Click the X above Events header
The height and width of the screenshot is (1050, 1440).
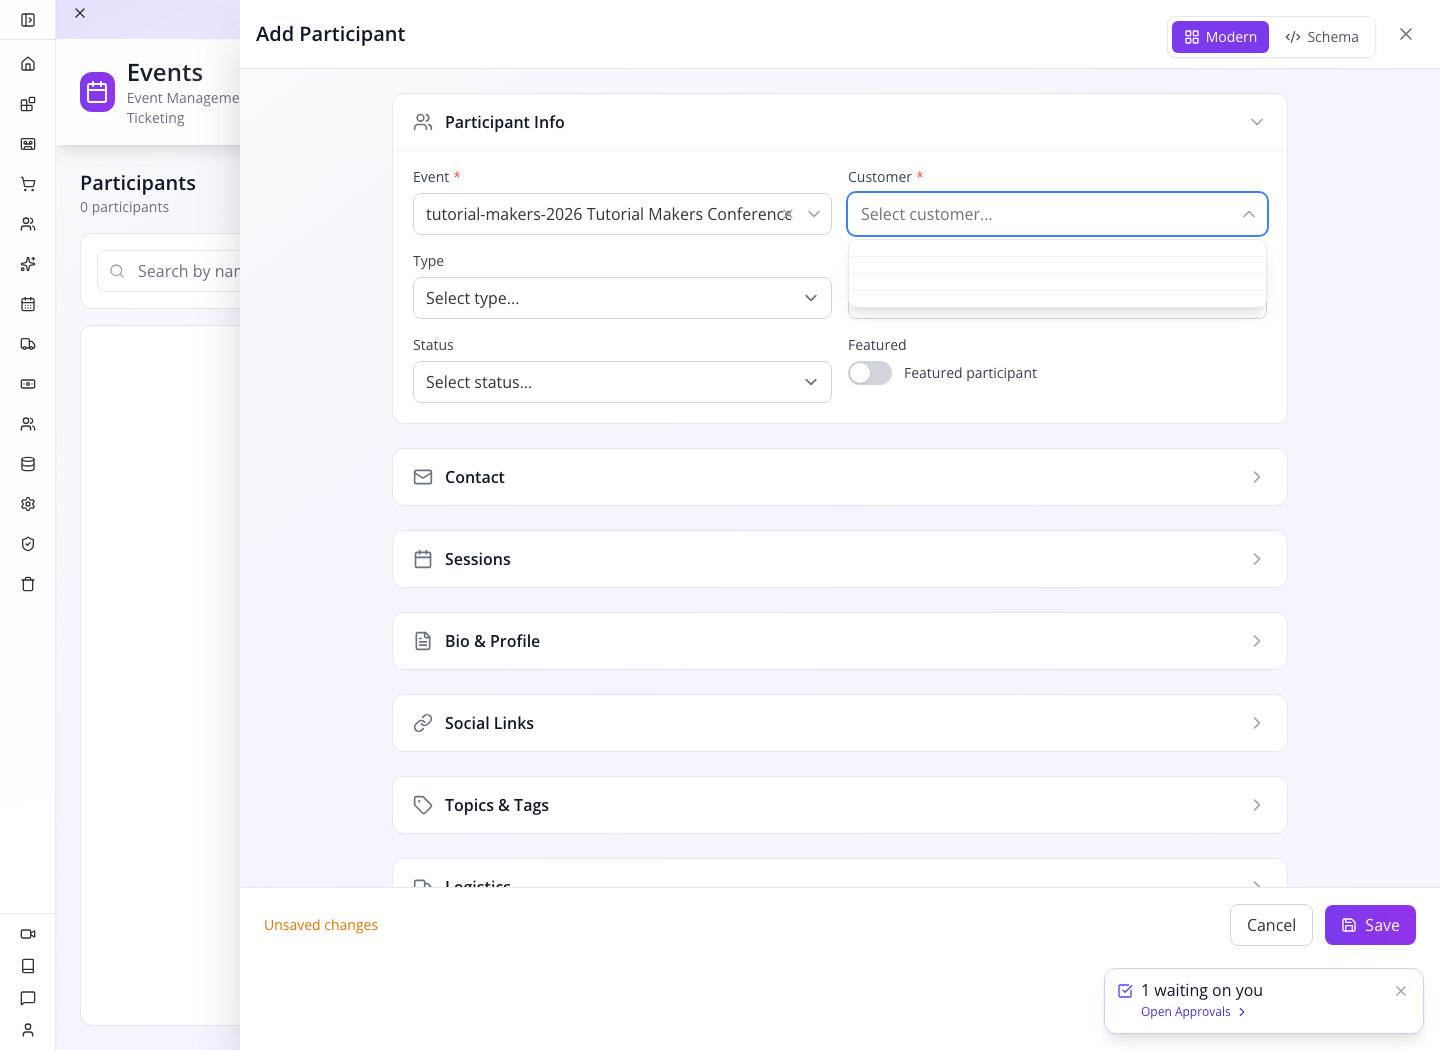pyautogui.click(x=80, y=13)
